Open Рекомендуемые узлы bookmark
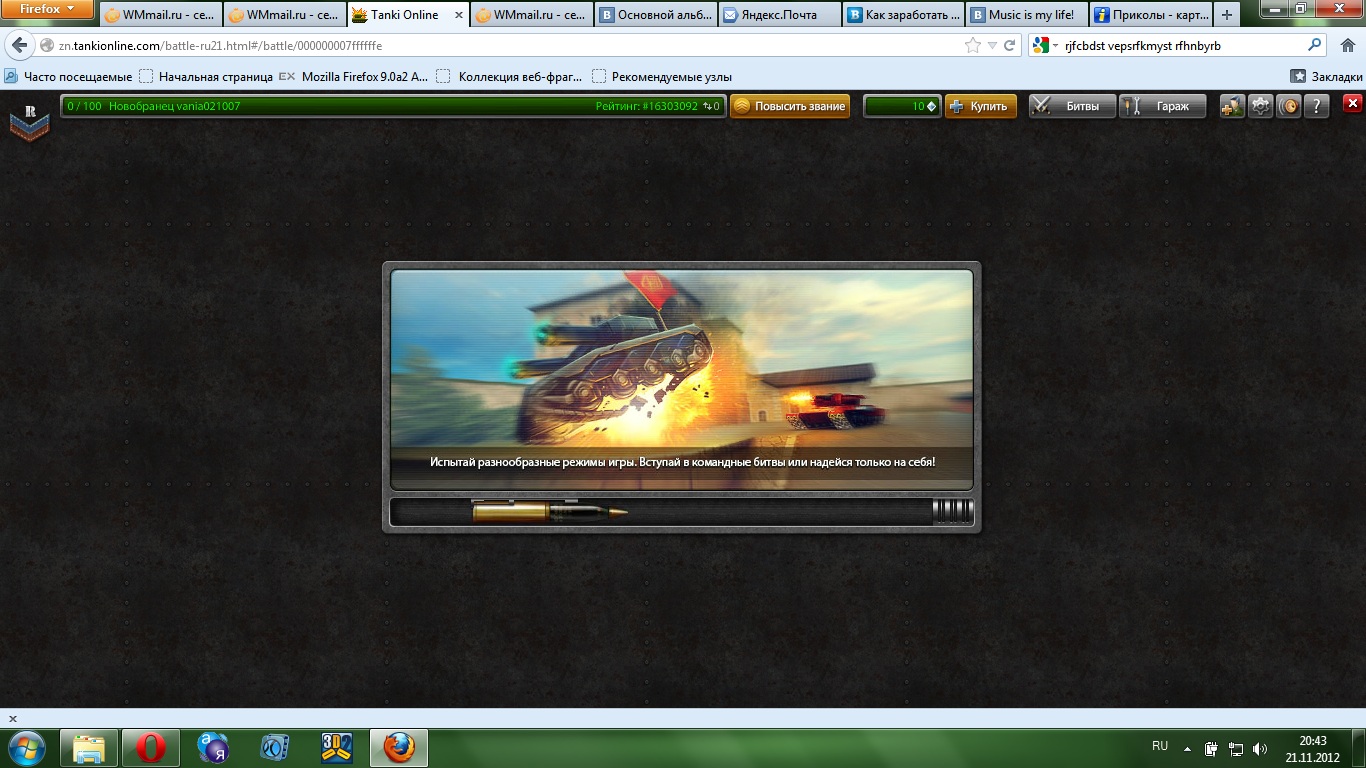The height and width of the screenshot is (768, 1366). pyautogui.click(x=662, y=77)
